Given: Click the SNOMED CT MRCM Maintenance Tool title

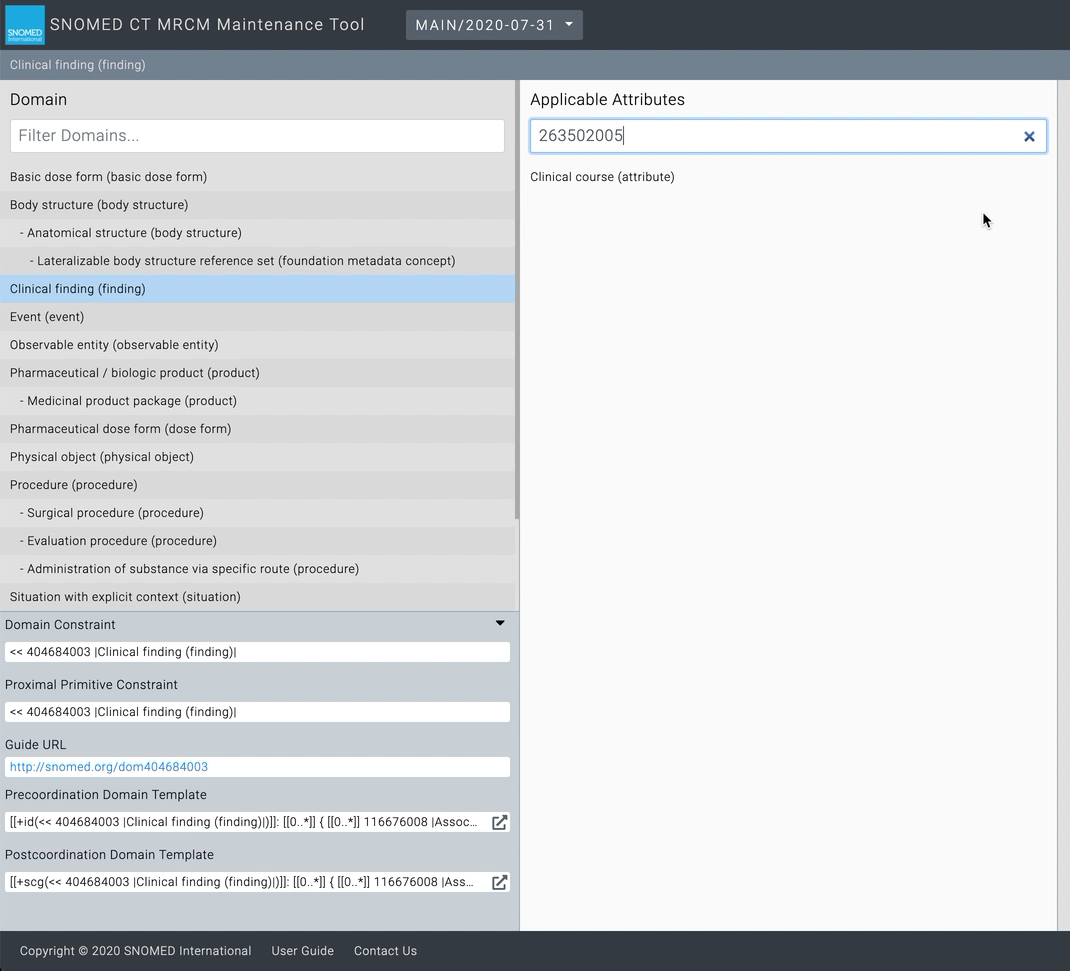Looking at the screenshot, I should click(207, 25).
